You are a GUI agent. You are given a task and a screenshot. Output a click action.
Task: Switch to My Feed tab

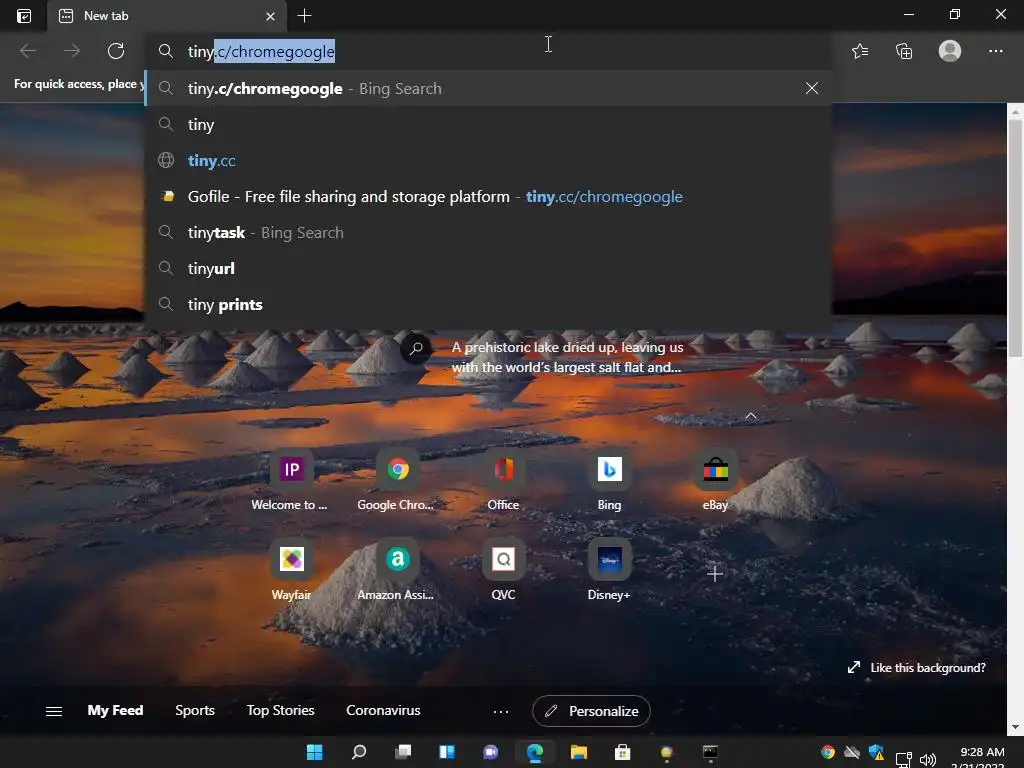click(x=115, y=711)
